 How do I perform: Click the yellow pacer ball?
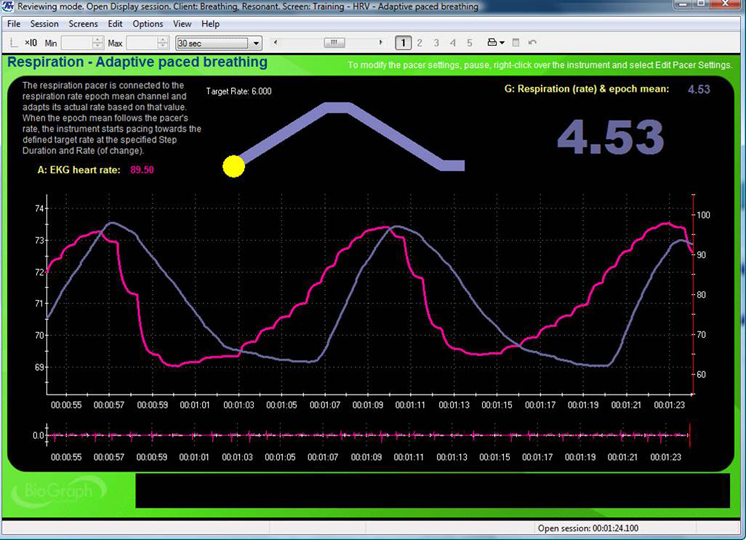pos(234,166)
